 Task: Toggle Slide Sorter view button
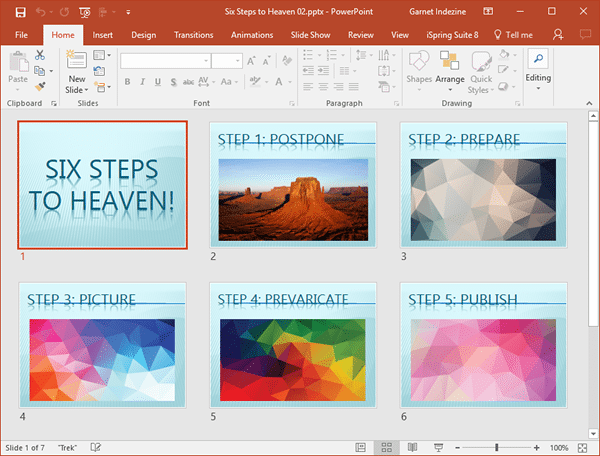[x=385, y=446]
